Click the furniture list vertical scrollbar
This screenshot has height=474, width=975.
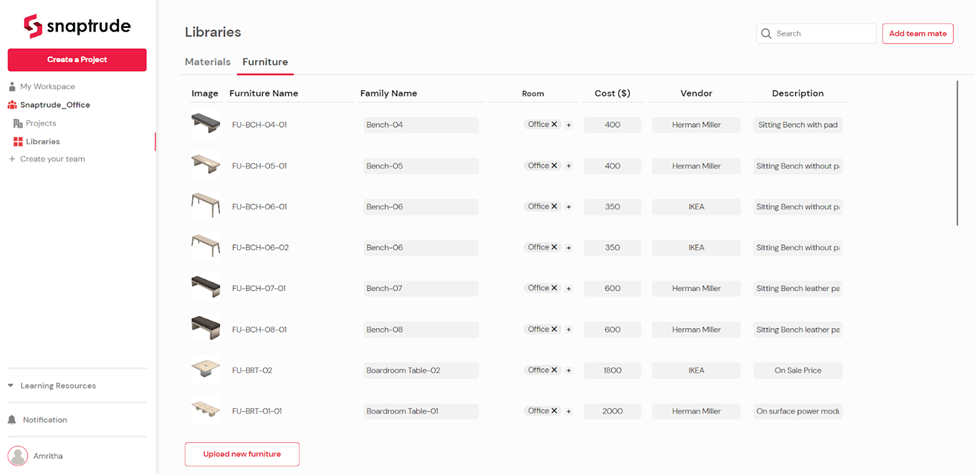(x=957, y=152)
